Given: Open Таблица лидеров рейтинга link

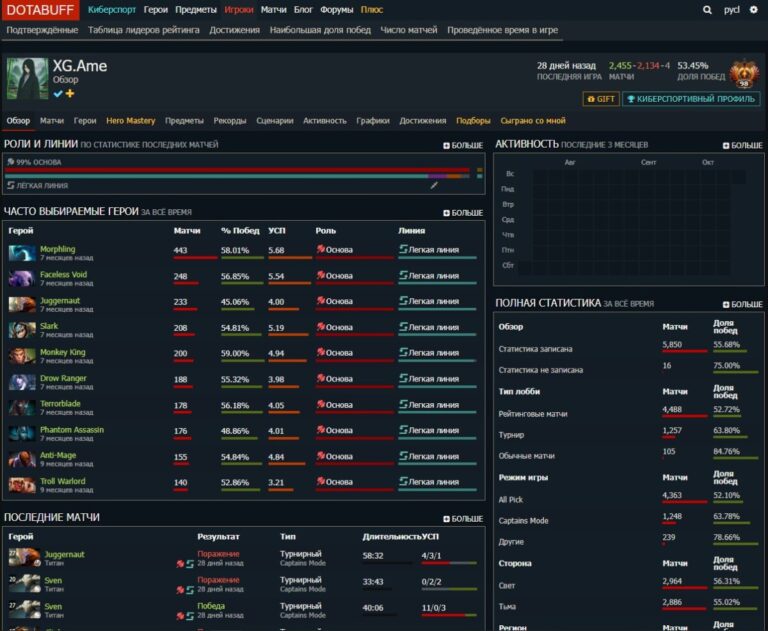Looking at the screenshot, I should [144, 30].
